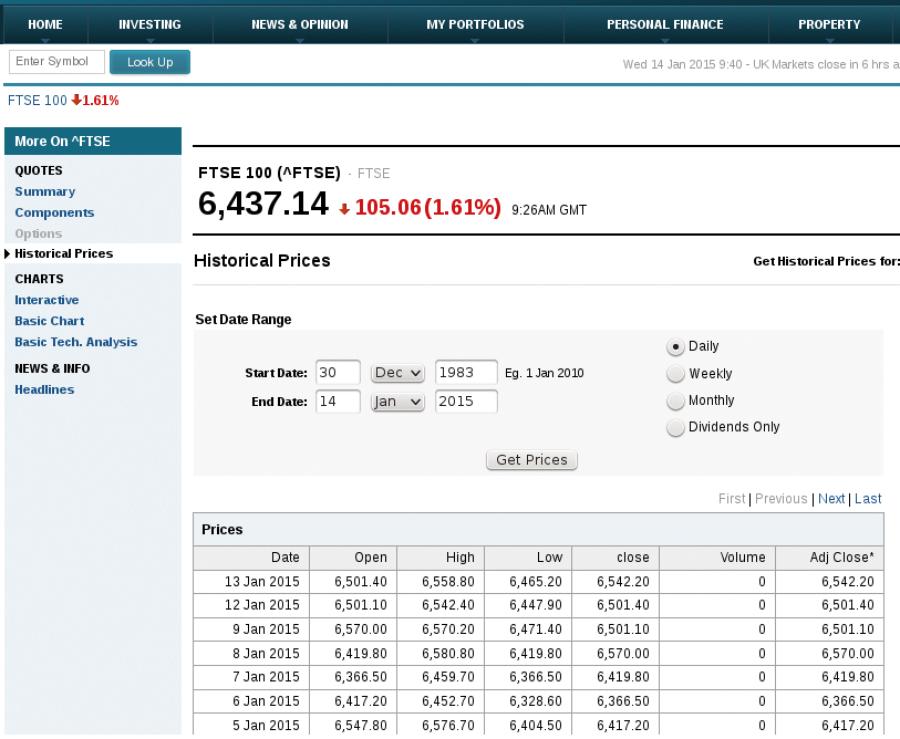Select the Monthly radio button

676,400
